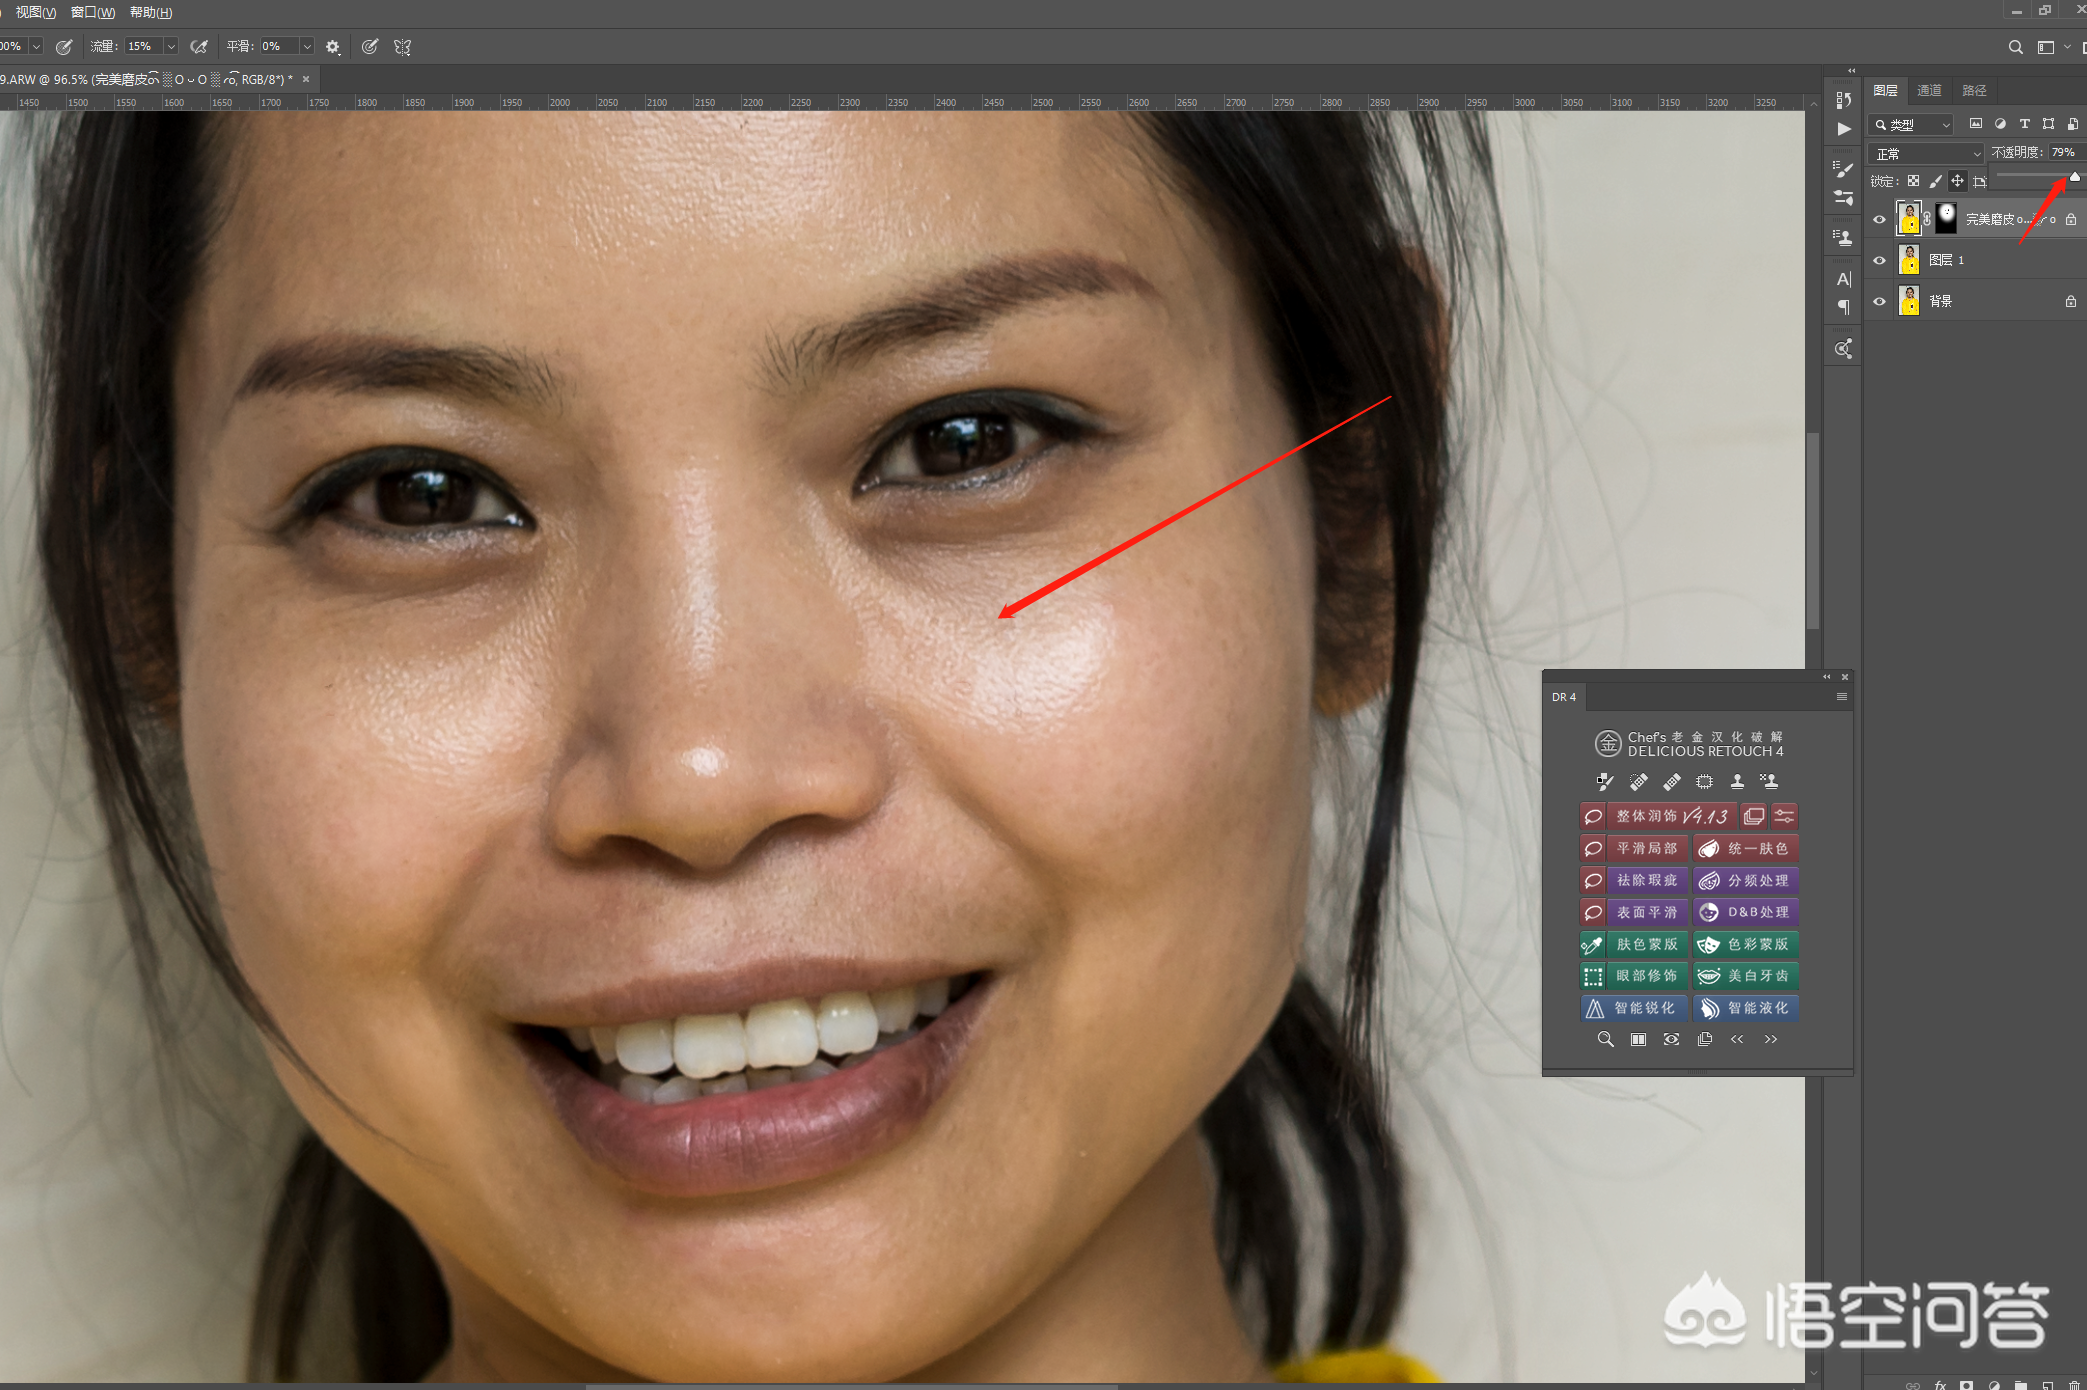
Task: Open the 窗口(W) menu
Action: click(x=93, y=12)
